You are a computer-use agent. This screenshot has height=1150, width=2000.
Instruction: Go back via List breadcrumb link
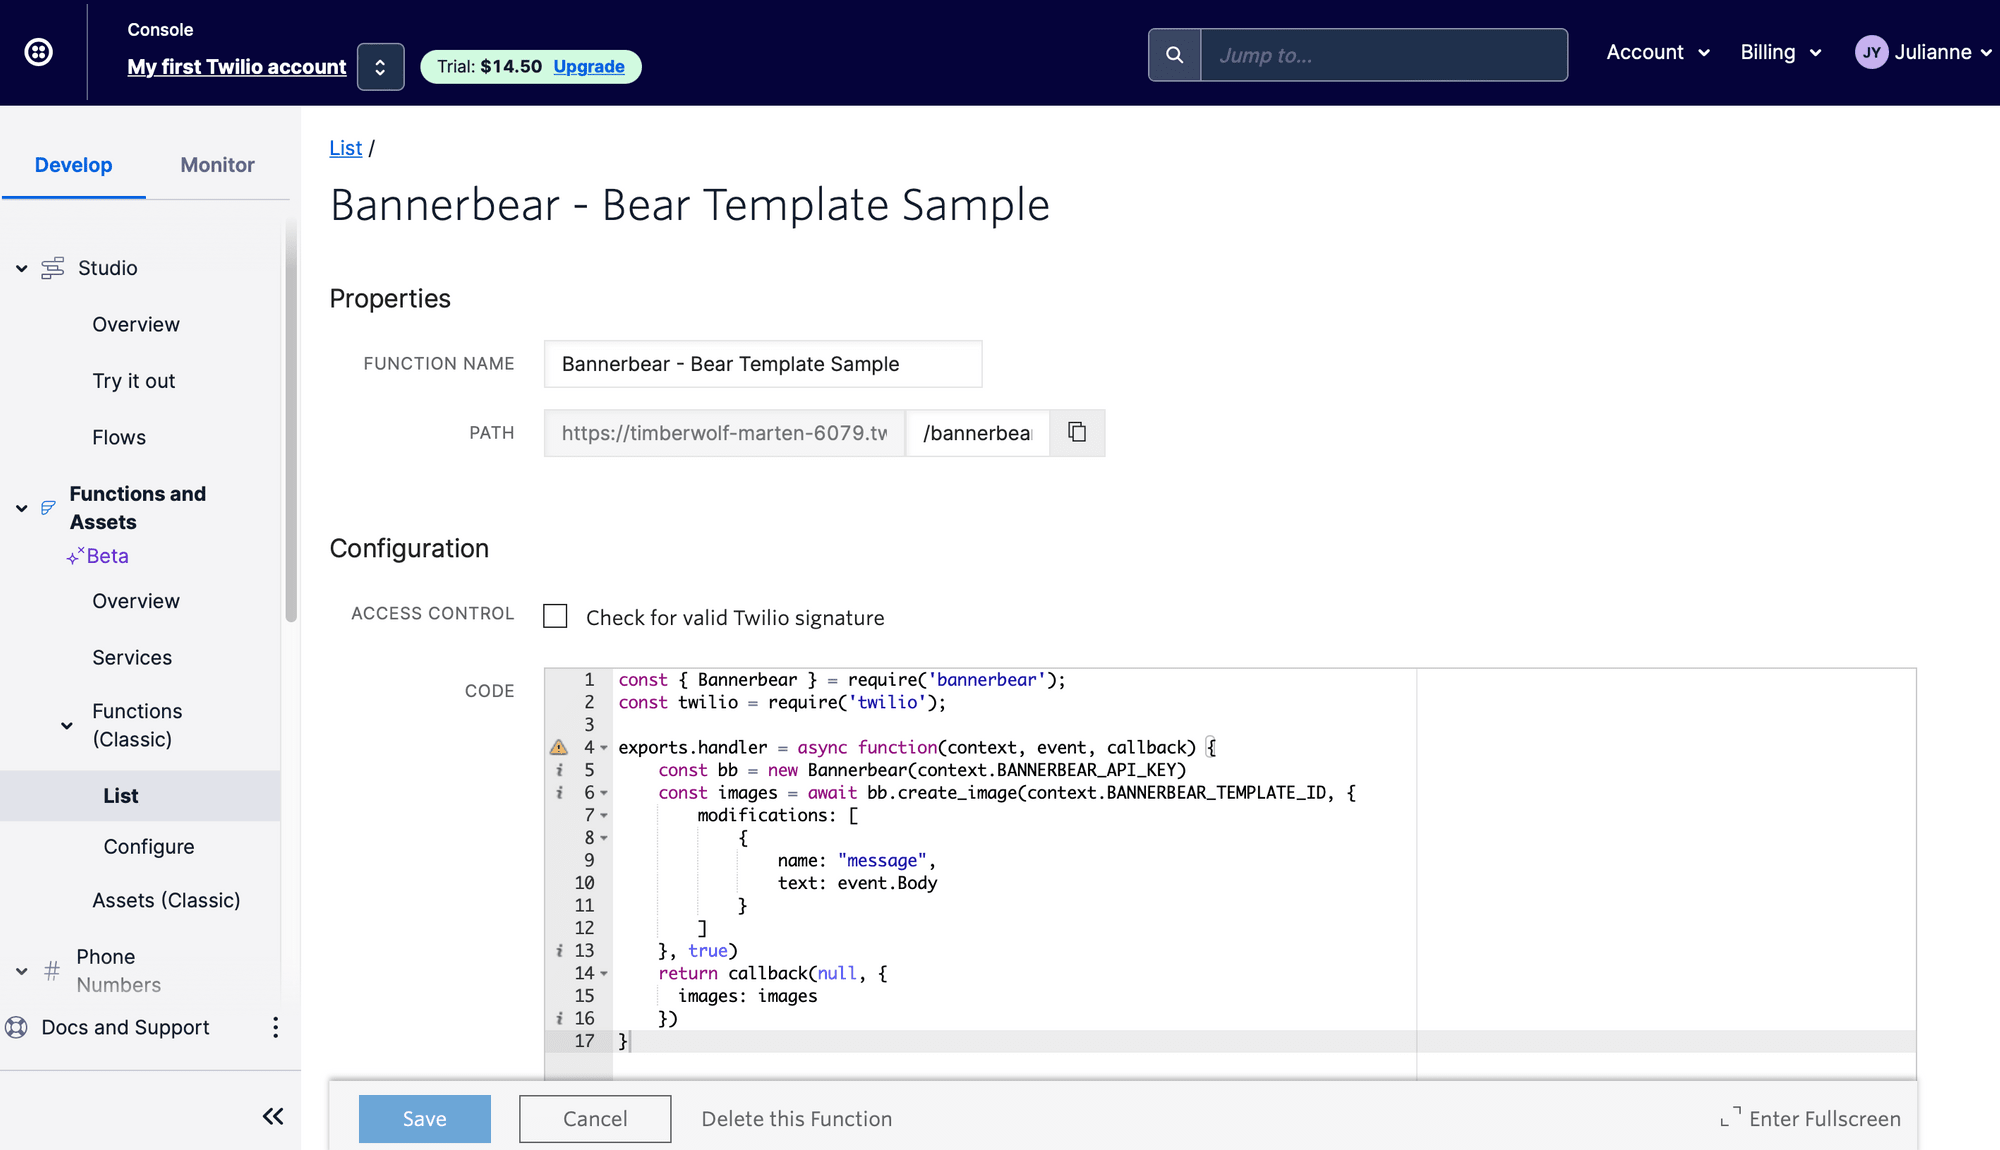(x=345, y=148)
